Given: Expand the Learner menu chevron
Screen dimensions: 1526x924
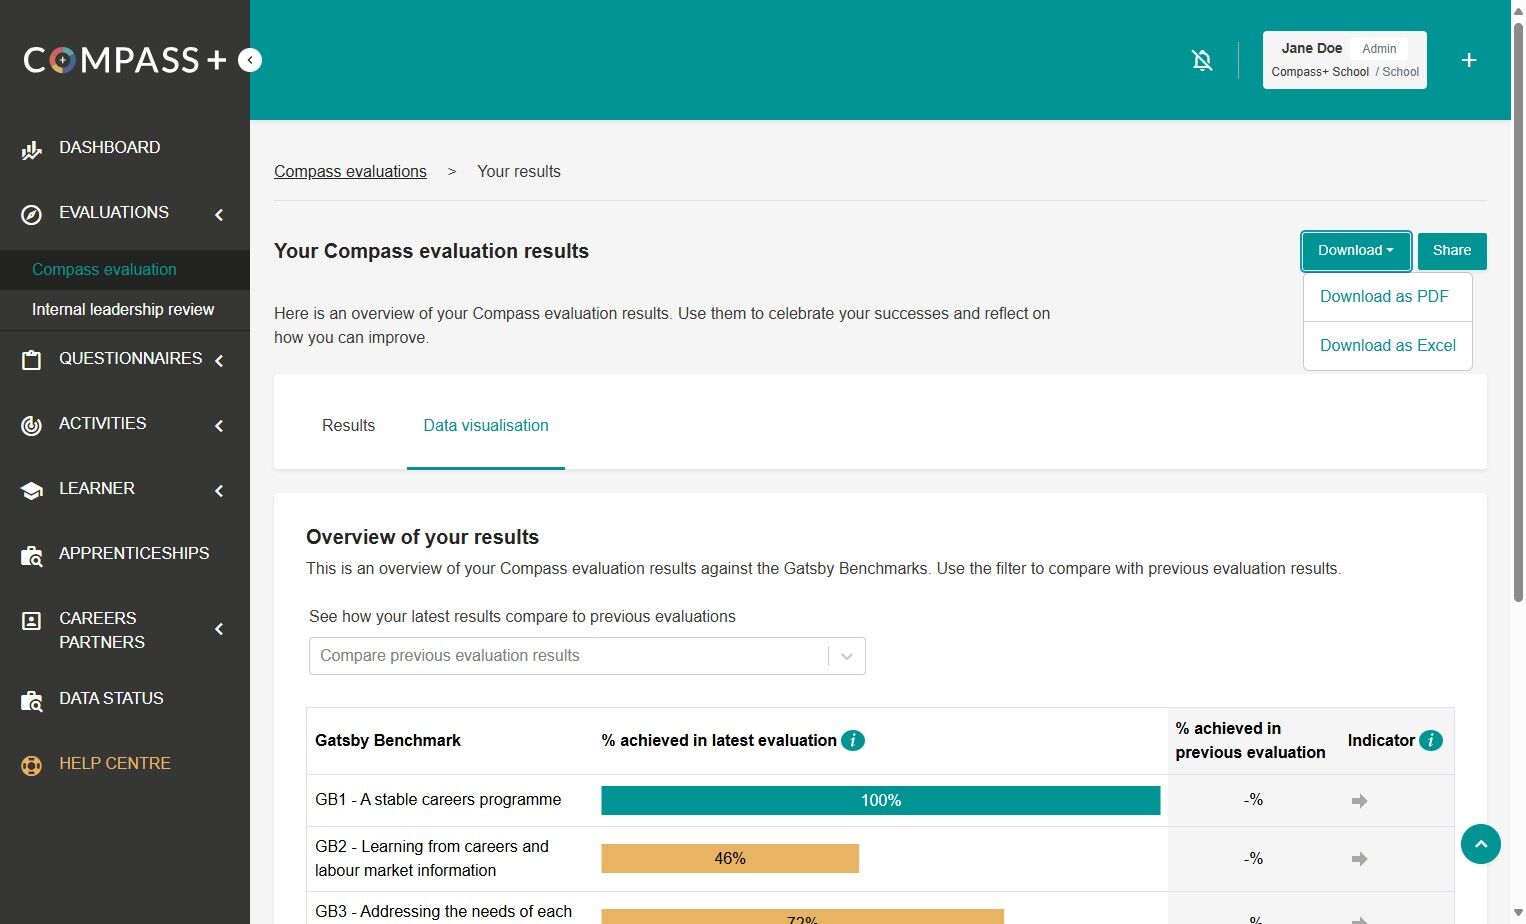Looking at the screenshot, I should (219, 491).
